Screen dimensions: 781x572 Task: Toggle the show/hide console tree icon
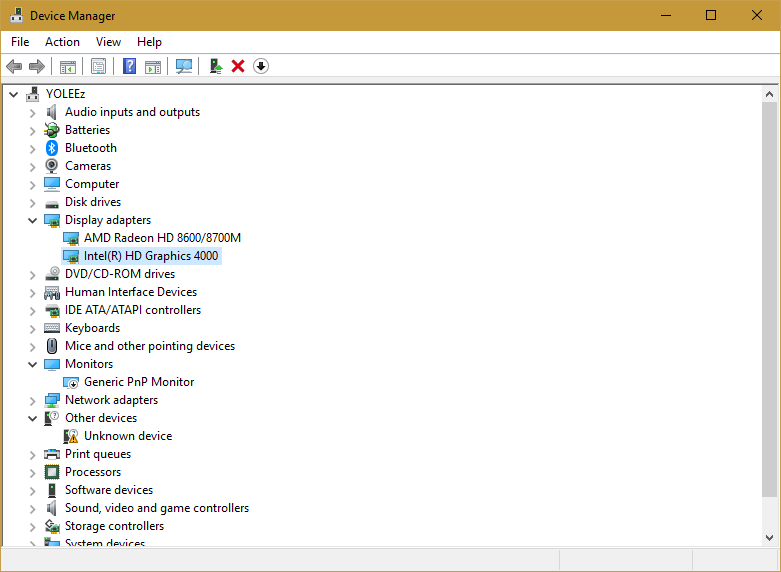click(x=68, y=66)
